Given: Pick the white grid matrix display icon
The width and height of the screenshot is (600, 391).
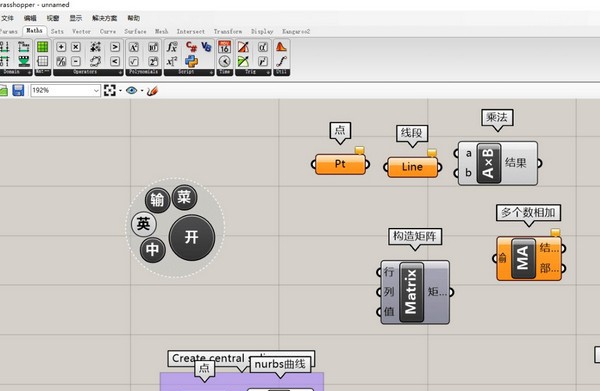Looking at the screenshot, I should tap(42, 61).
